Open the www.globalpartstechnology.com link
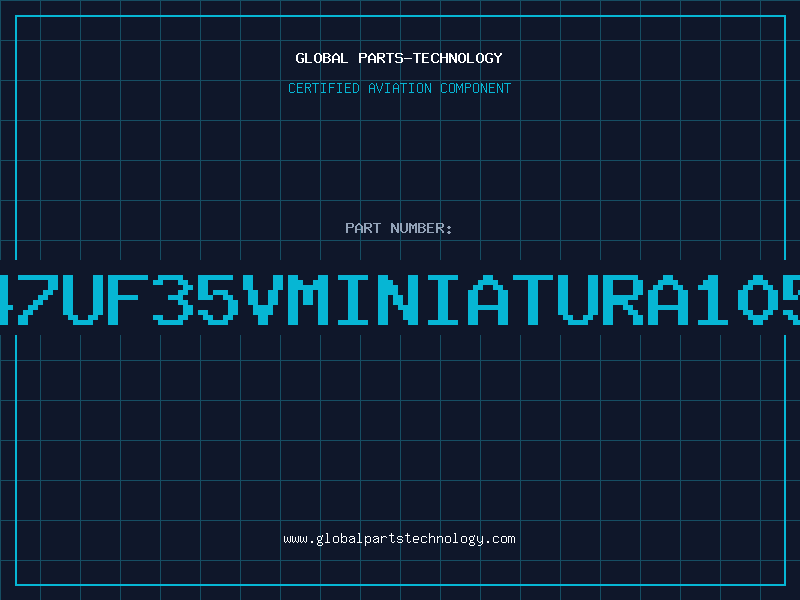 coord(399,539)
